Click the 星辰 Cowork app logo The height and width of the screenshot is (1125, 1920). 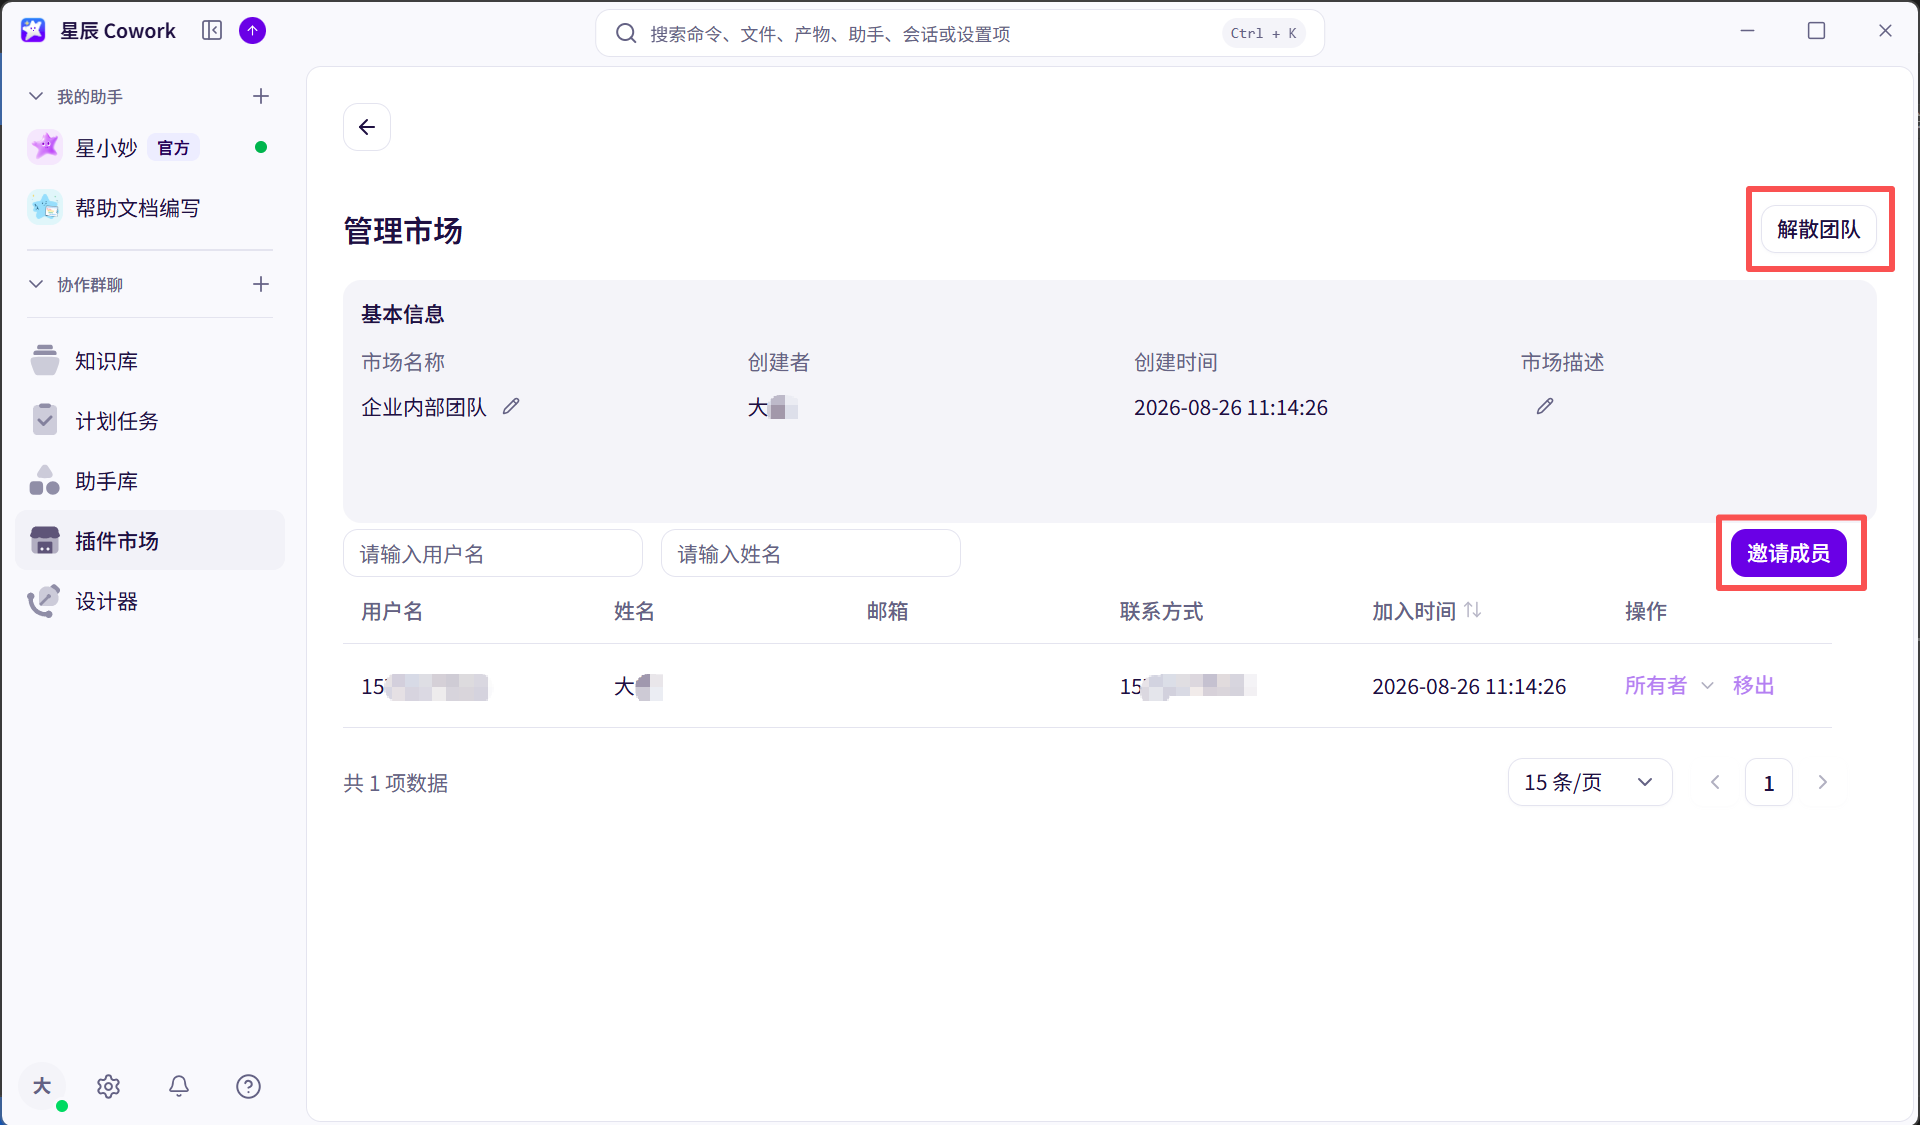pyautogui.click(x=33, y=31)
